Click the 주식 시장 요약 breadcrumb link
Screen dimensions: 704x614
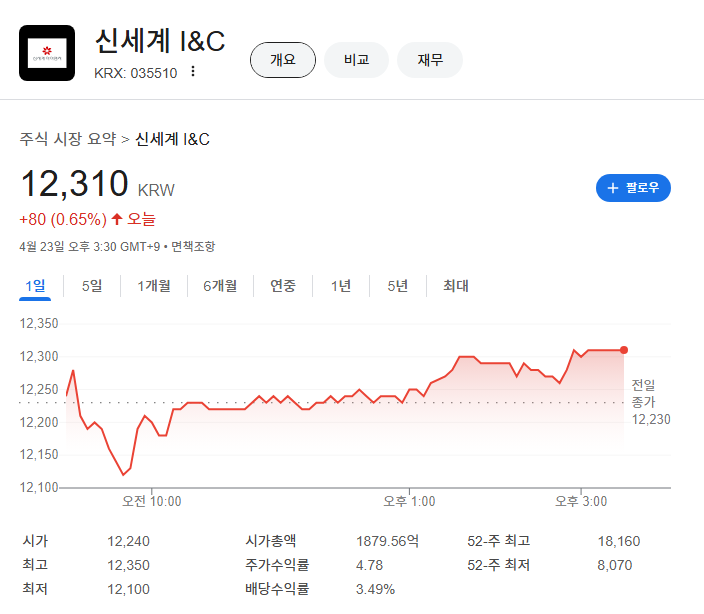tap(68, 139)
